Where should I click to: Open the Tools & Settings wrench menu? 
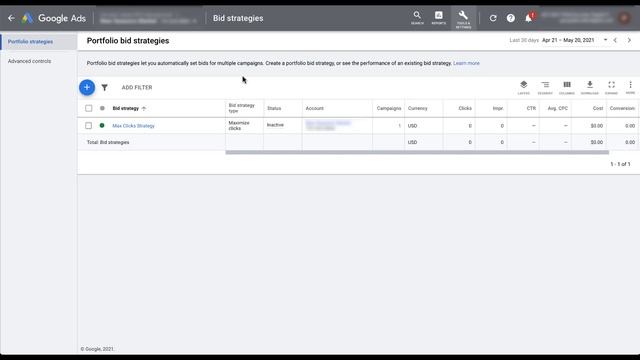click(463, 19)
